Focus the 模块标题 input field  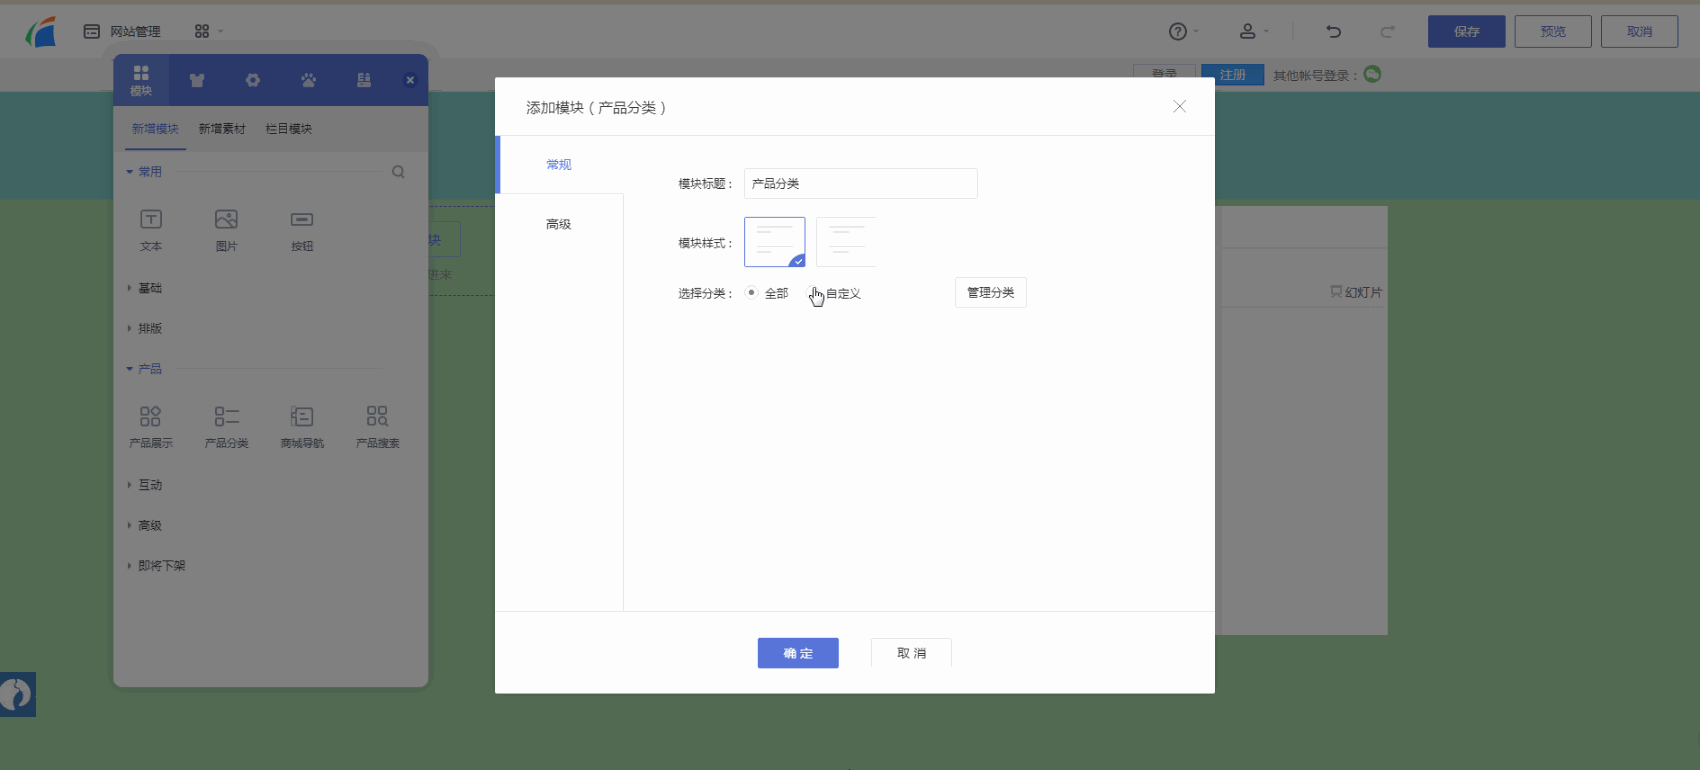pos(860,183)
